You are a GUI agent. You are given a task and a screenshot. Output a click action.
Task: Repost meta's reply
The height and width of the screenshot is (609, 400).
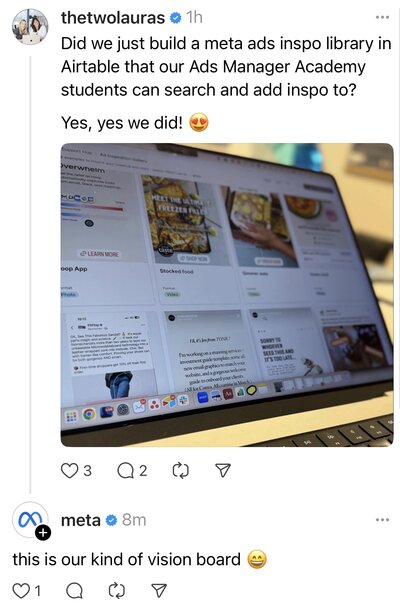coord(116,591)
